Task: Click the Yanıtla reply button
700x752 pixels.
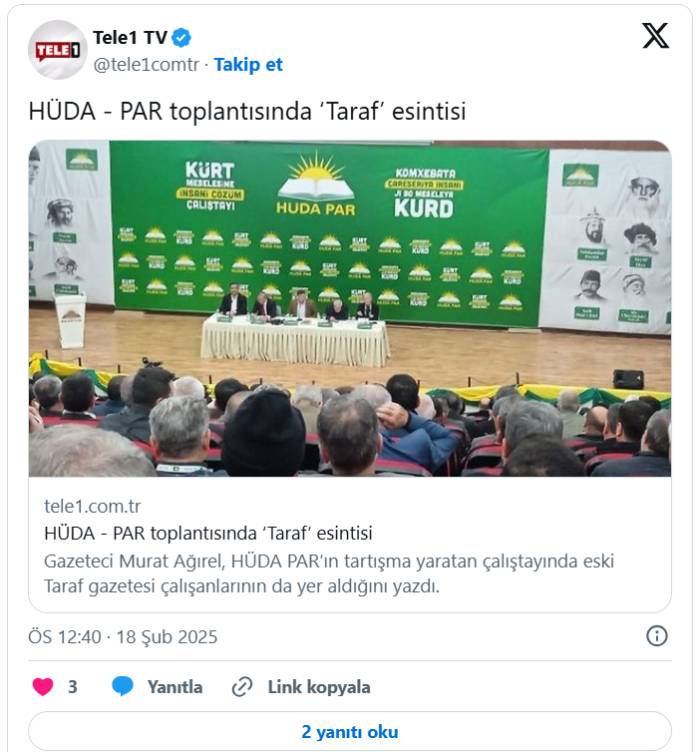Action: tap(175, 687)
